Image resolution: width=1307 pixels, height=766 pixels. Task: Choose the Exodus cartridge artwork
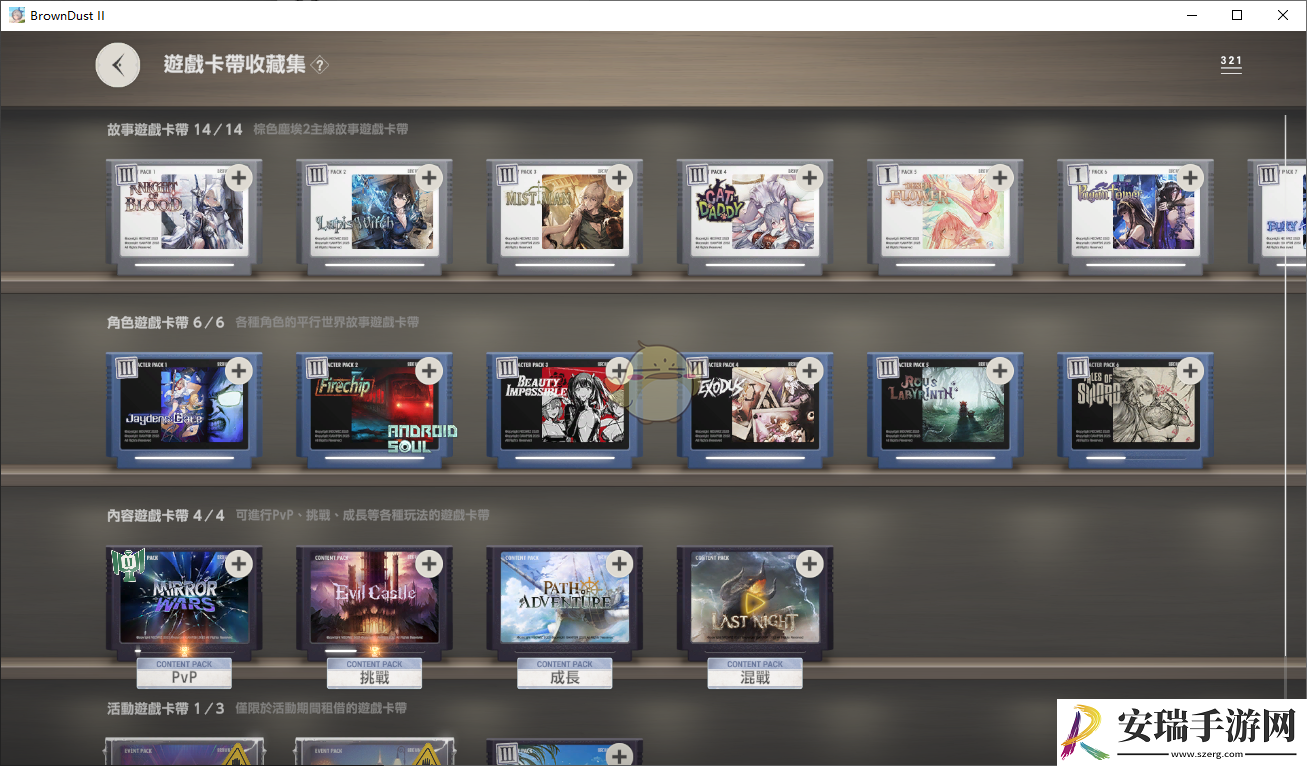pos(754,405)
